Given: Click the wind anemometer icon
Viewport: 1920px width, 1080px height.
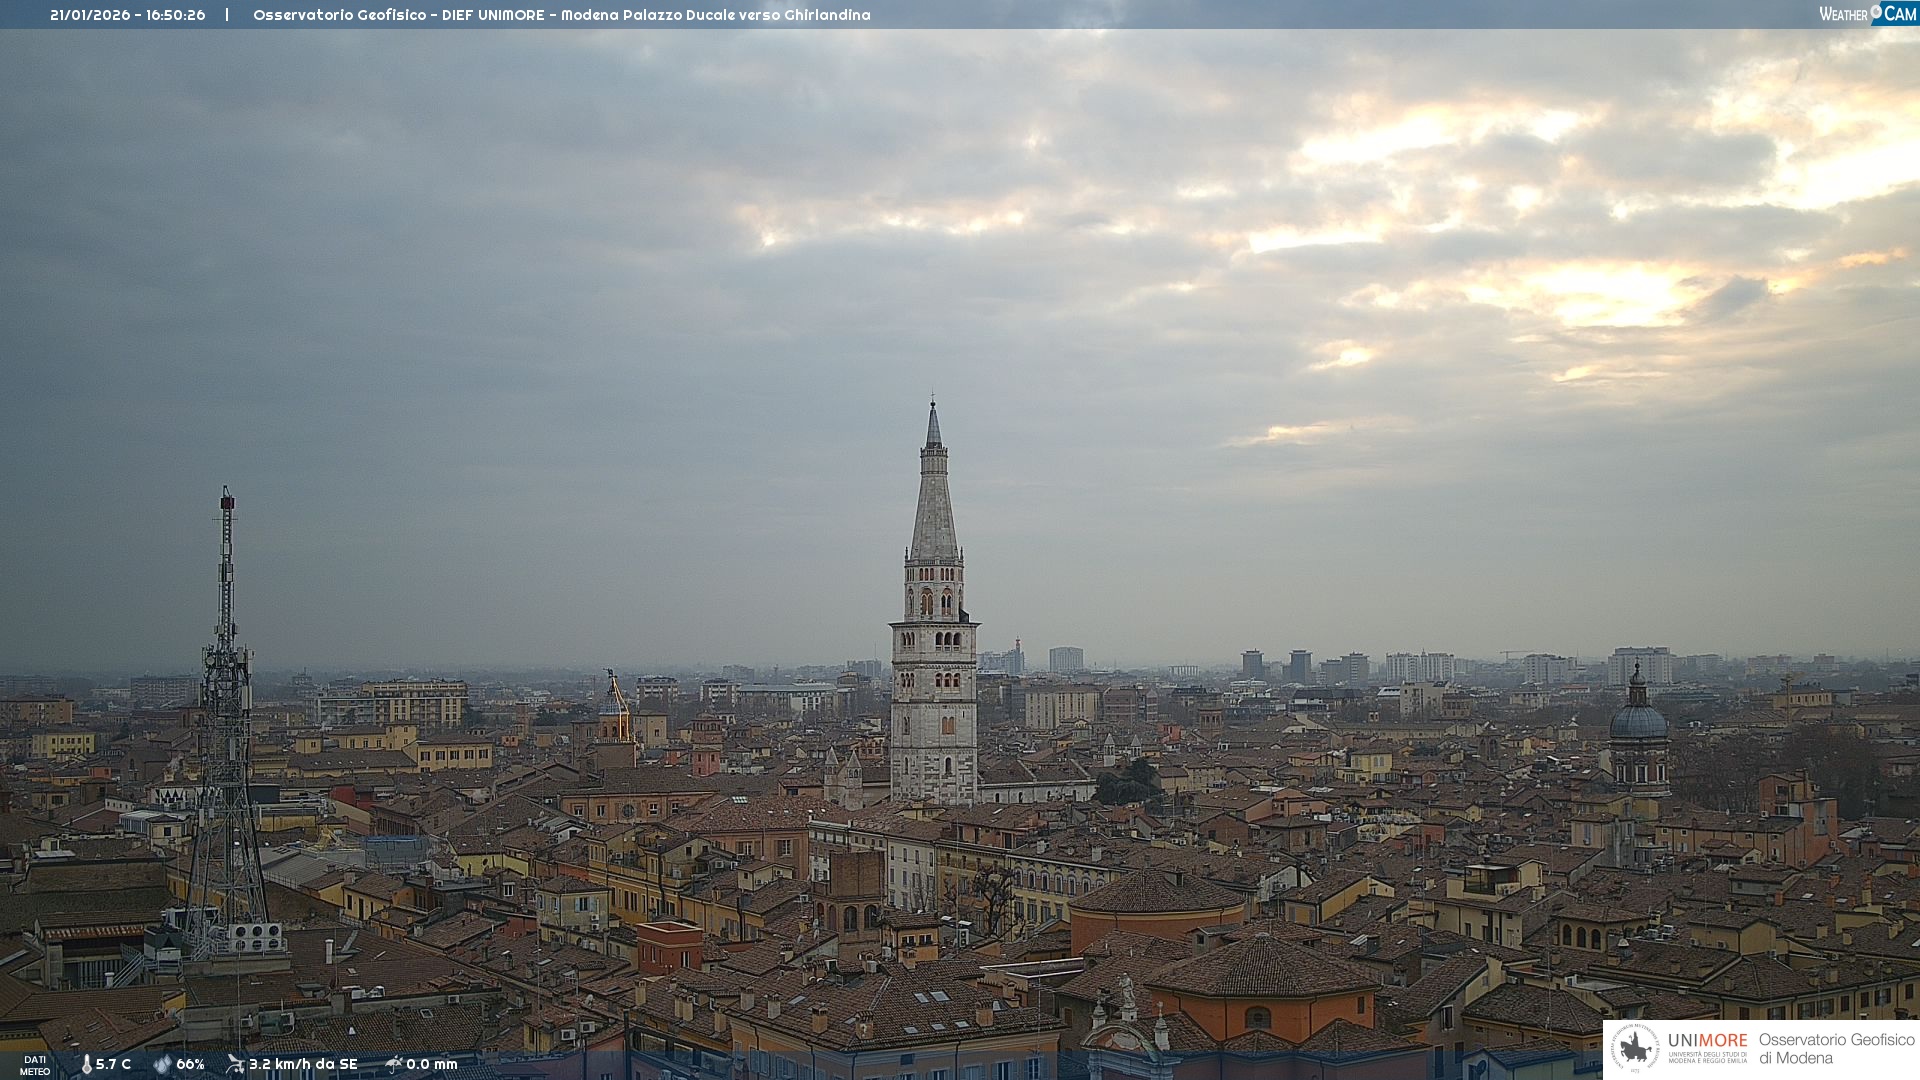Looking at the screenshot, I should tap(235, 1064).
